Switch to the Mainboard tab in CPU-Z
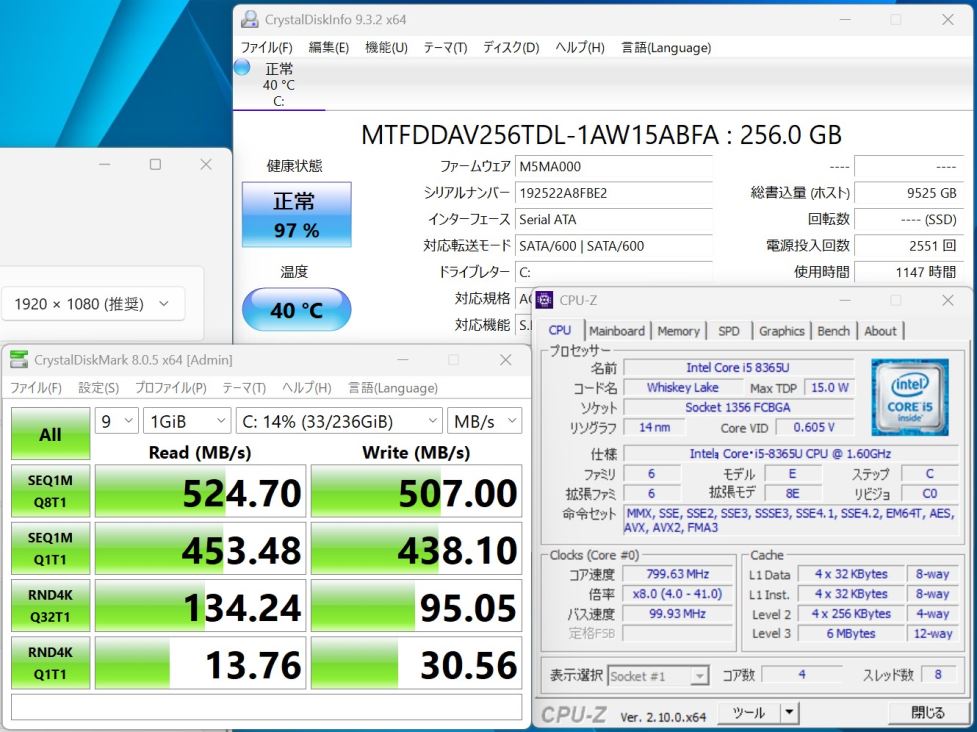Screen dimensions: 977x732 point(617,331)
